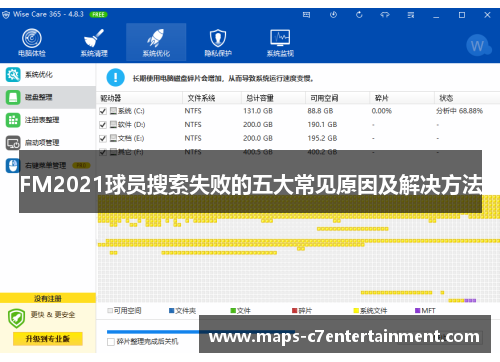Select the 文档 (E:) drive name

coord(131,138)
